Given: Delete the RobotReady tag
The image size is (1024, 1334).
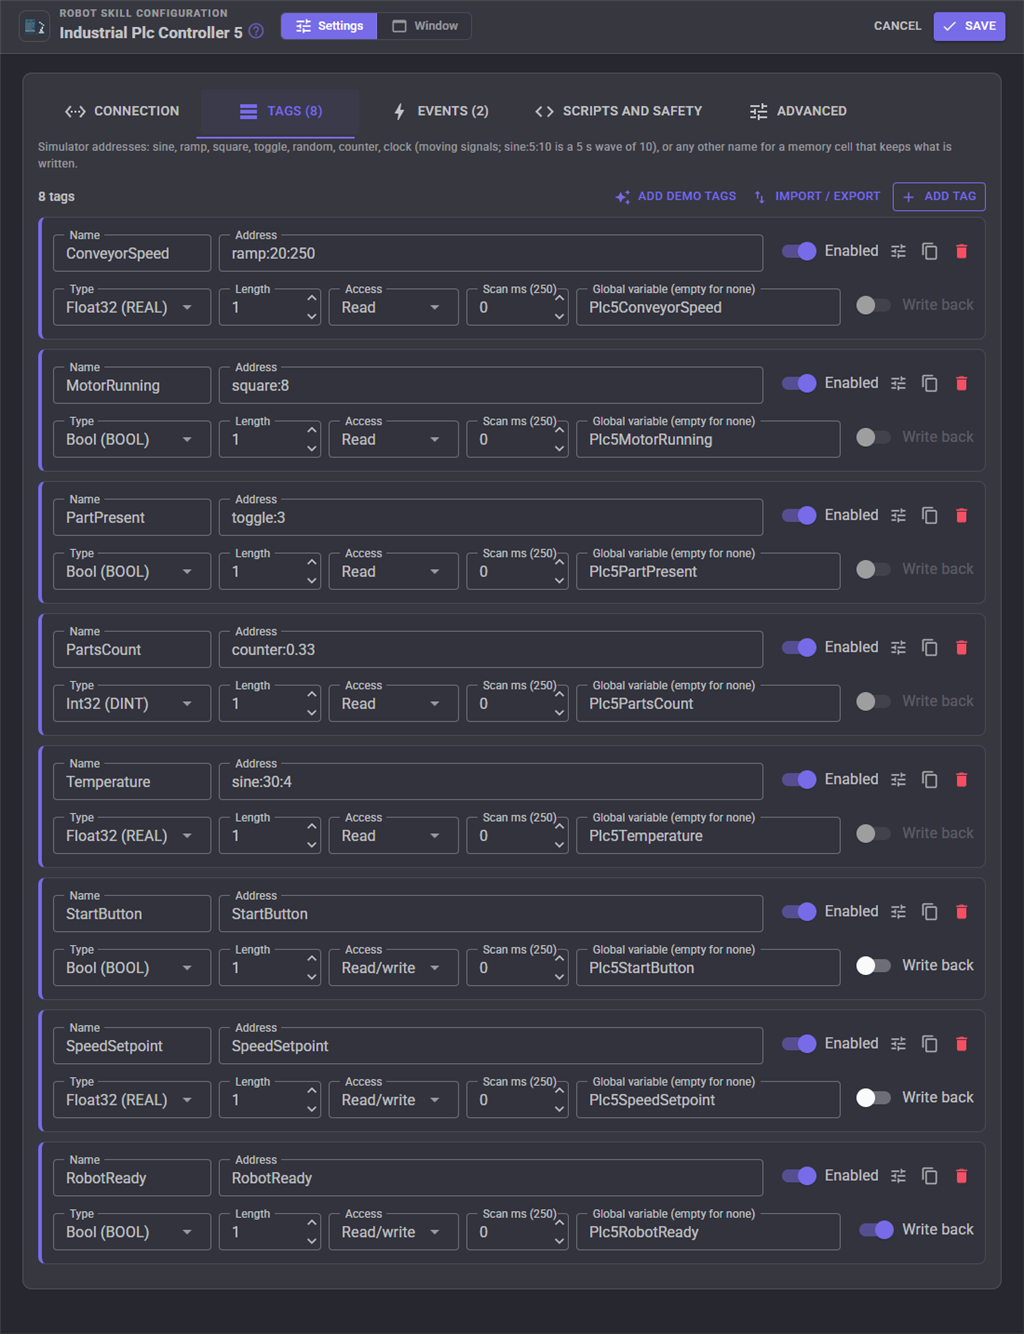Looking at the screenshot, I should click(x=962, y=1175).
